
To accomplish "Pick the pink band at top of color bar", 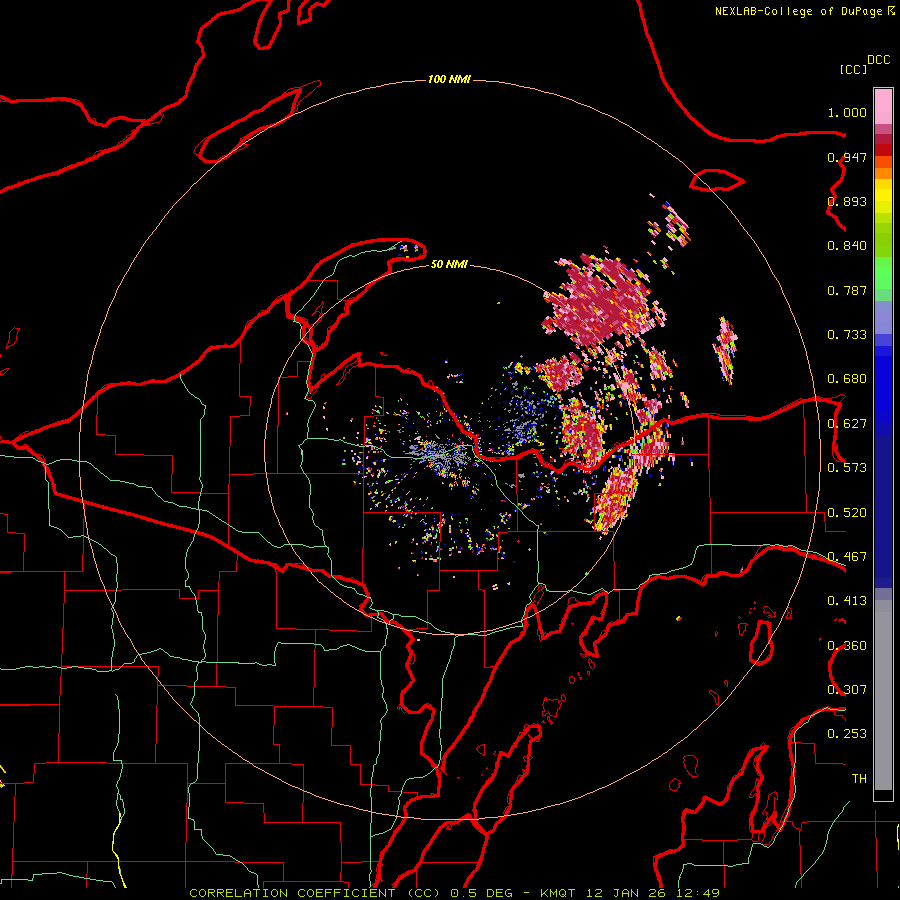I will (x=883, y=107).
